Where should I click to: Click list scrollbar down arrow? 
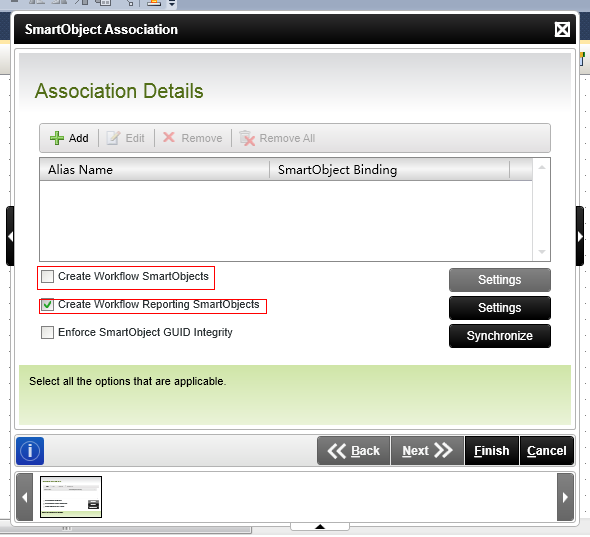[x=541, y=251]
